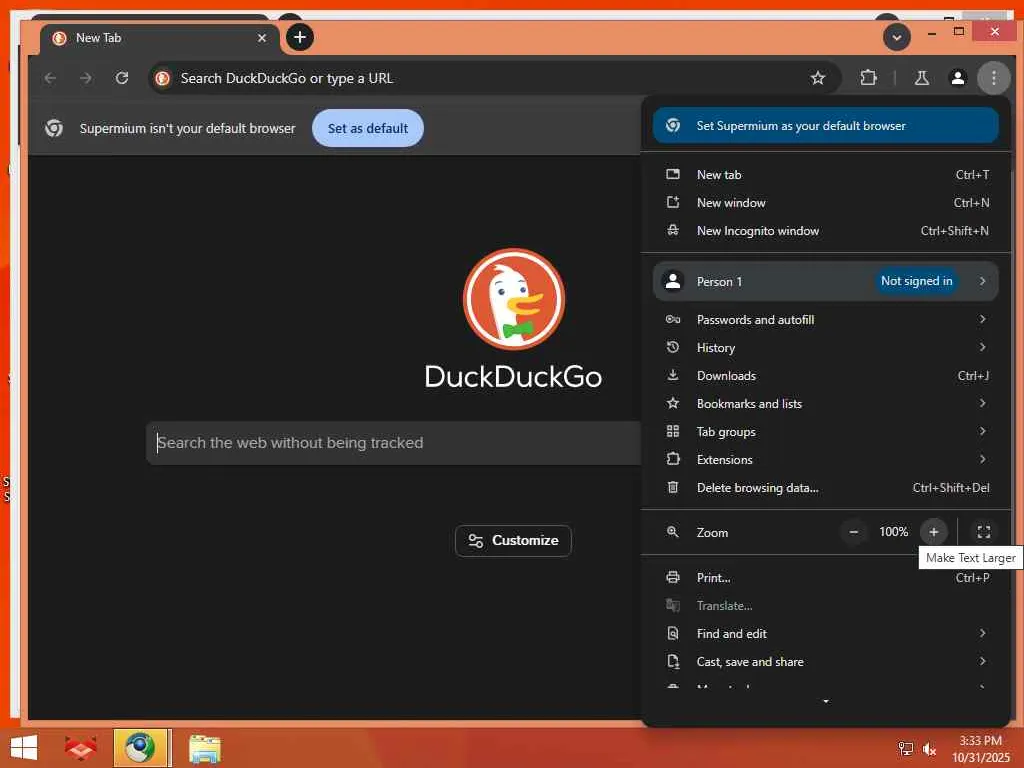Open the Extensions puzzle icon in toolbar

[868, 78]
